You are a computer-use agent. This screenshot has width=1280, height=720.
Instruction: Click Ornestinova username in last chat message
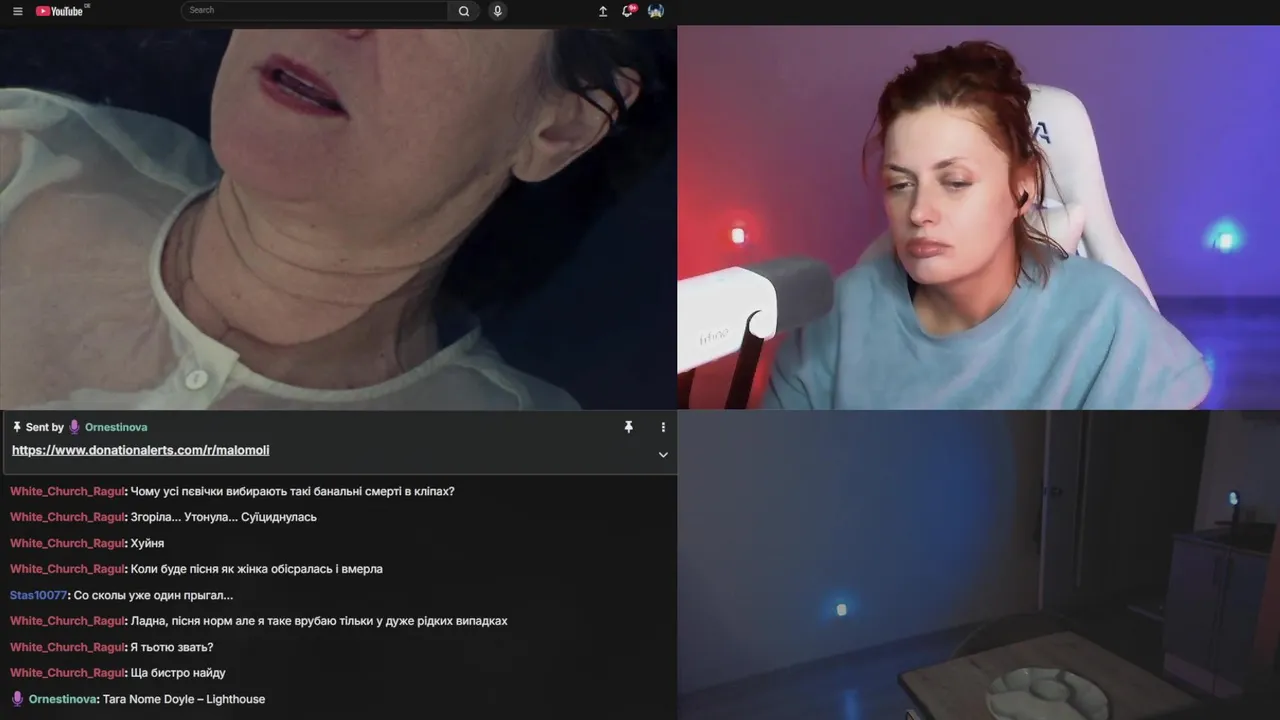point(63,699)
